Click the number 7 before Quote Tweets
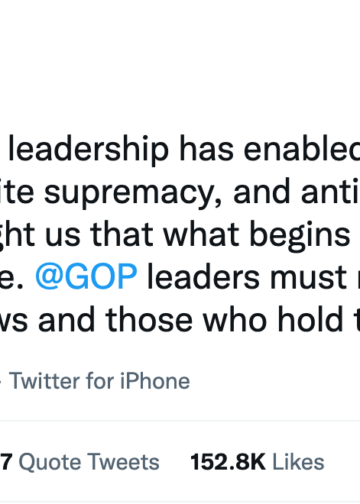 [6, 462]
